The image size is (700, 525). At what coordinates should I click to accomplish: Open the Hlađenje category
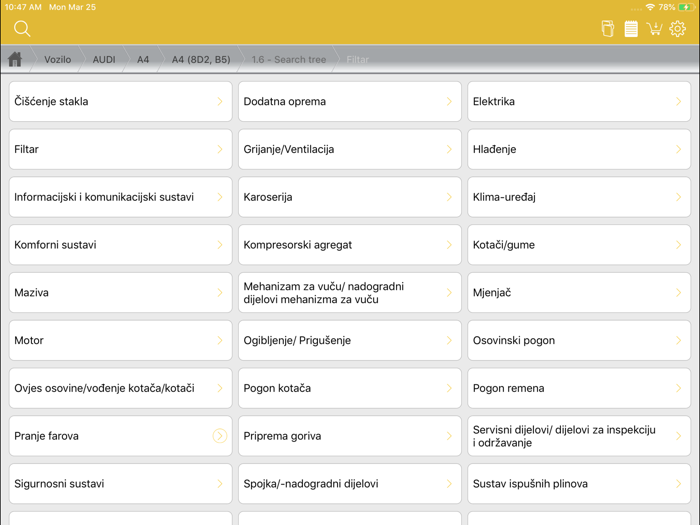[x=579, y=149]
